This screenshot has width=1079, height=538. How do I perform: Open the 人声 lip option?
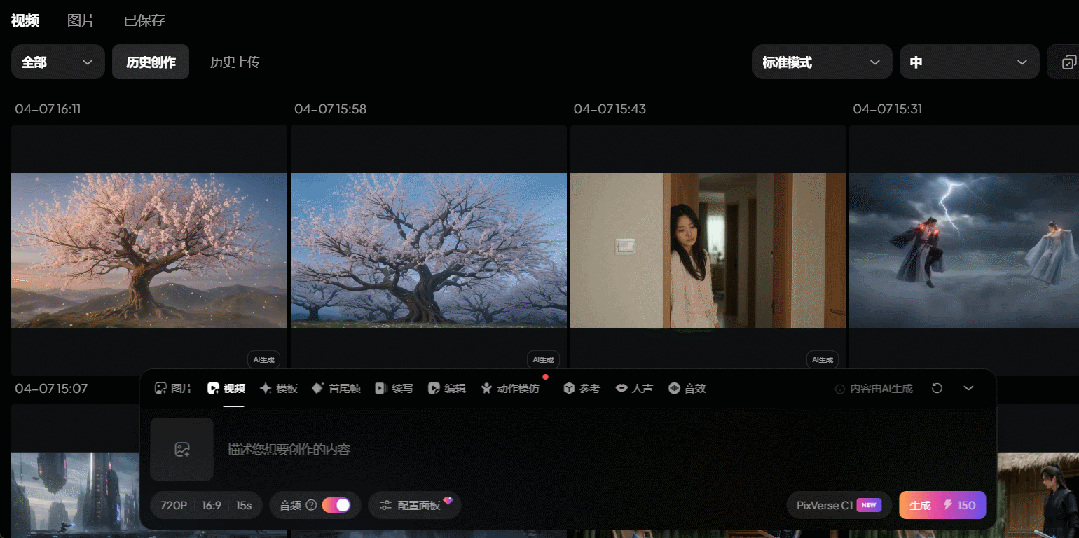[634, 389]
